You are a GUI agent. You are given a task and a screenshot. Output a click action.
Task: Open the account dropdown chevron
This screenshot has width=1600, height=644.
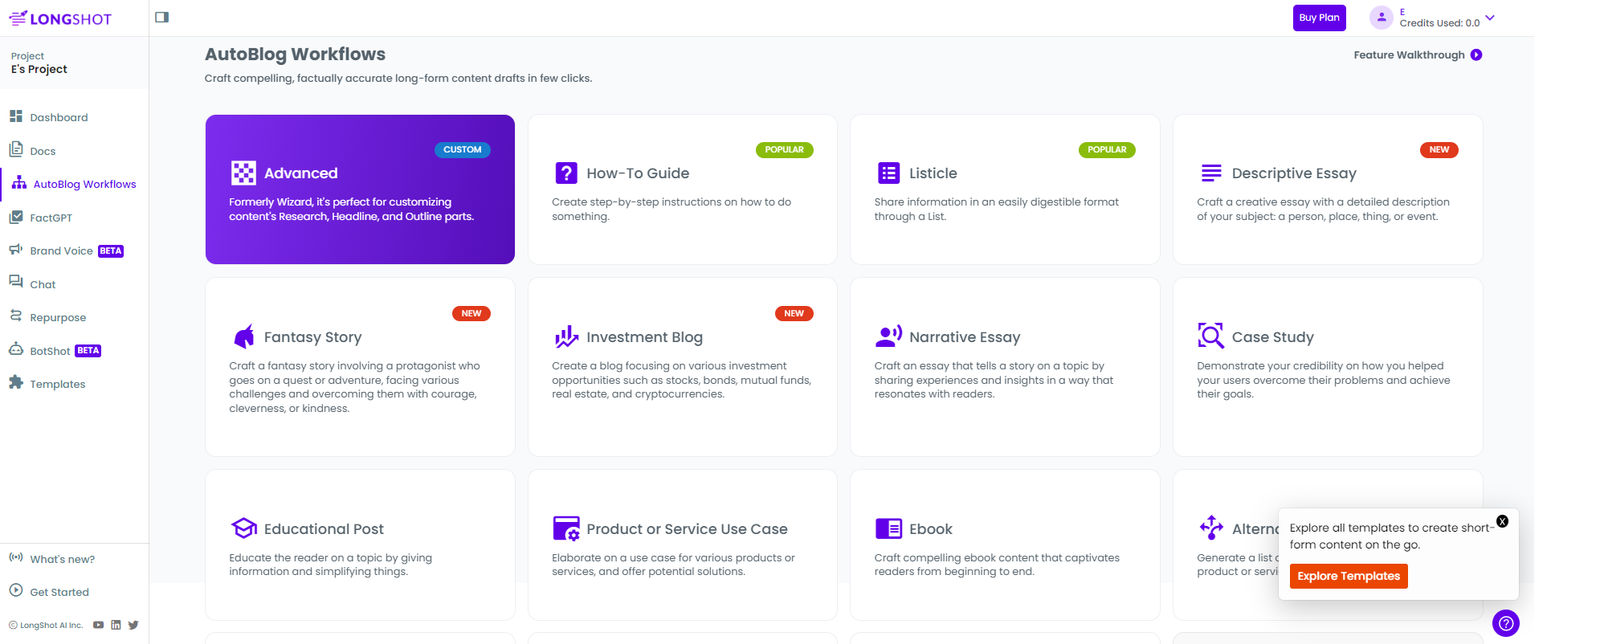point(1490,18)
